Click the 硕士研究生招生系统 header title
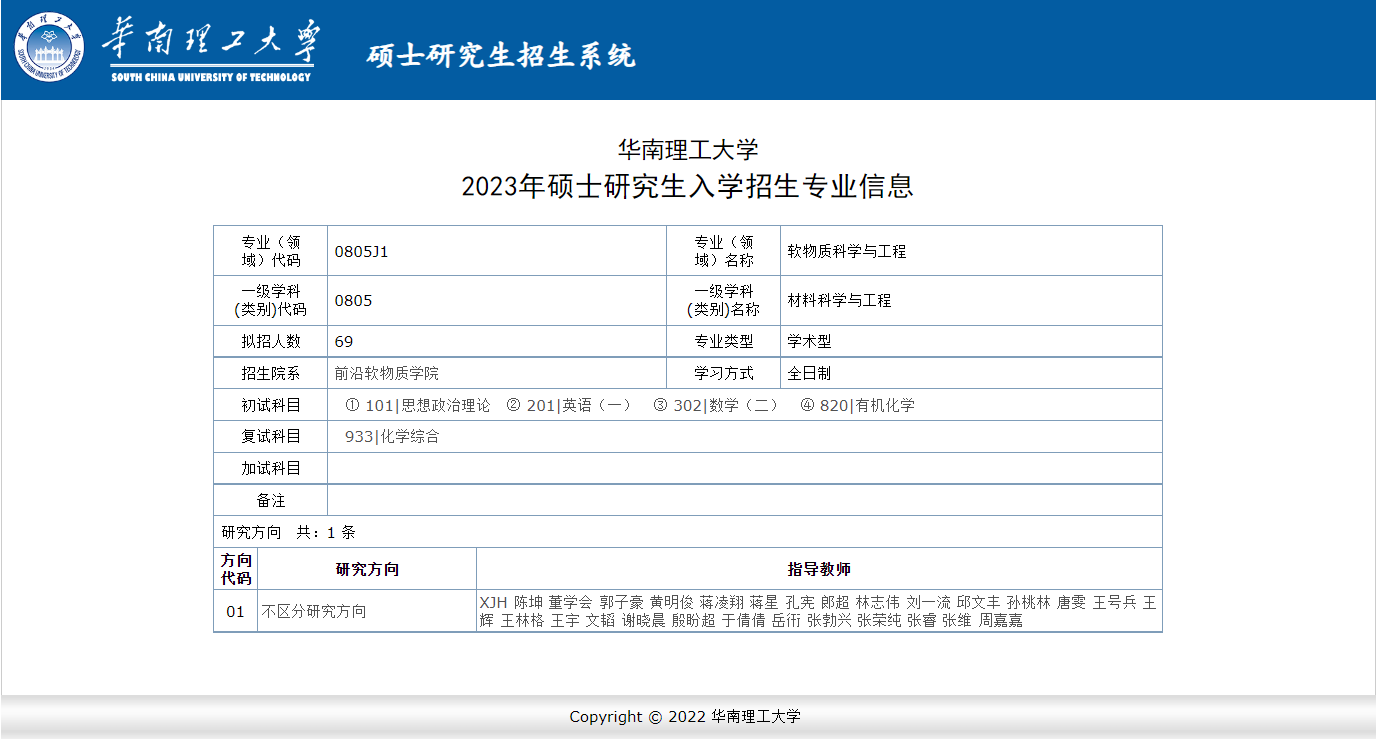This screenshot has height=739, width=1376. click(501, 55)
